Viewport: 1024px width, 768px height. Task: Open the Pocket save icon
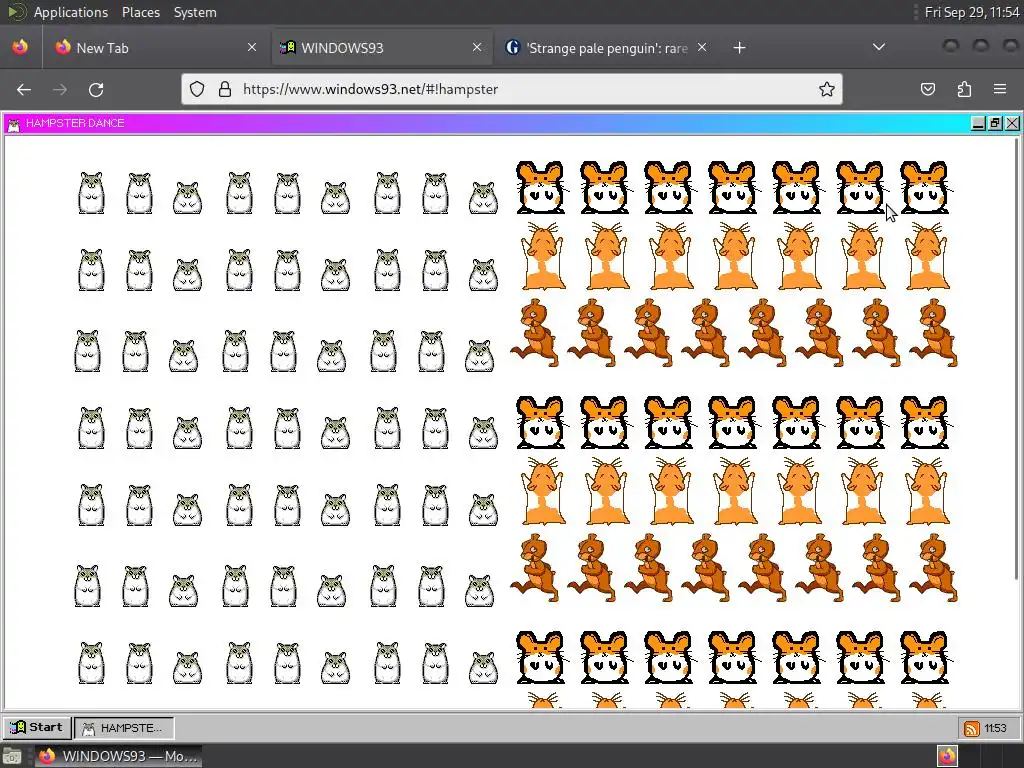(x=927, y=89)
